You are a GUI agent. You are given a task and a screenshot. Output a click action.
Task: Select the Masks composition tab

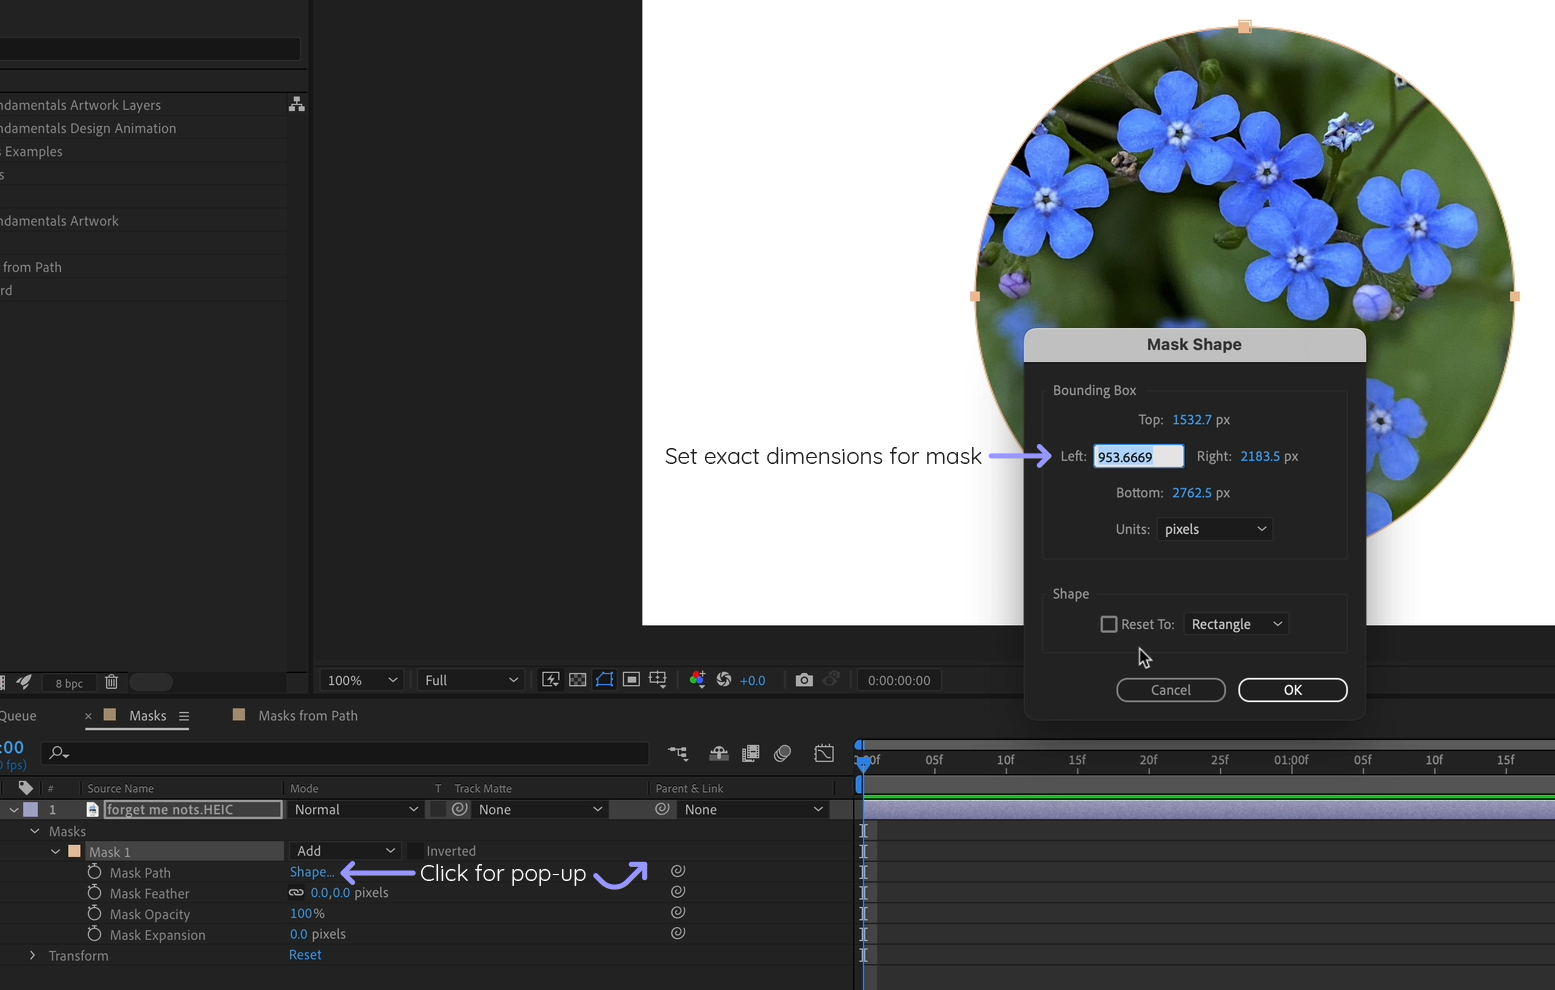point(148,715)
